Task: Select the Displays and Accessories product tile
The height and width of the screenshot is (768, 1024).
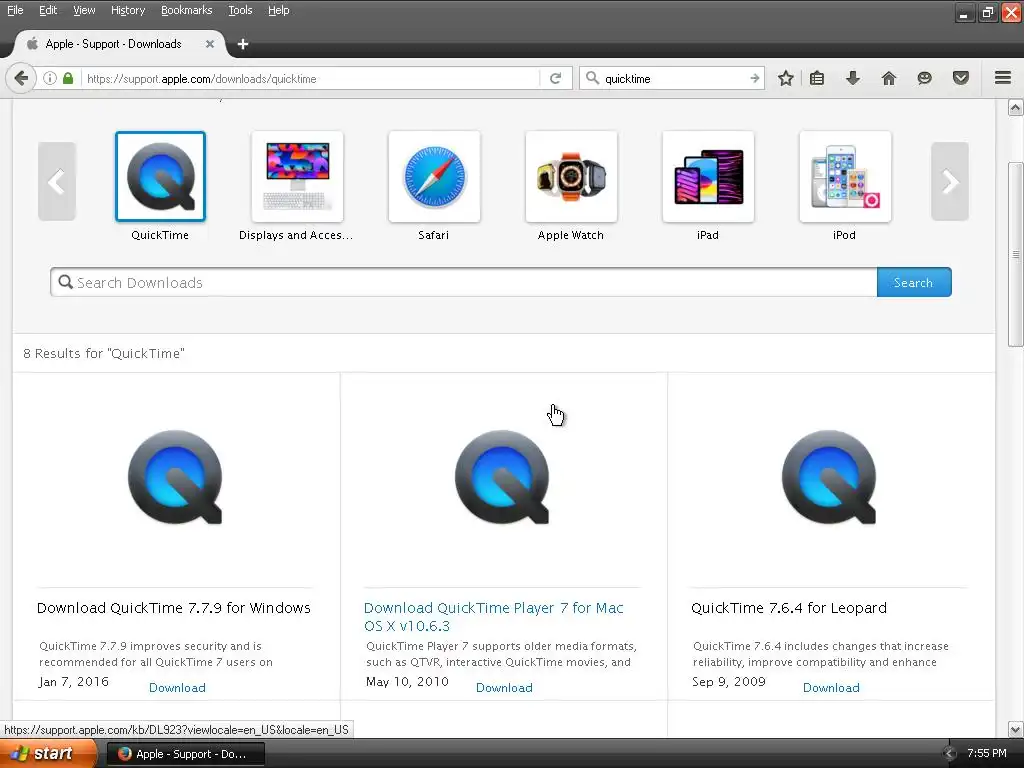Action: click(297, 176)
